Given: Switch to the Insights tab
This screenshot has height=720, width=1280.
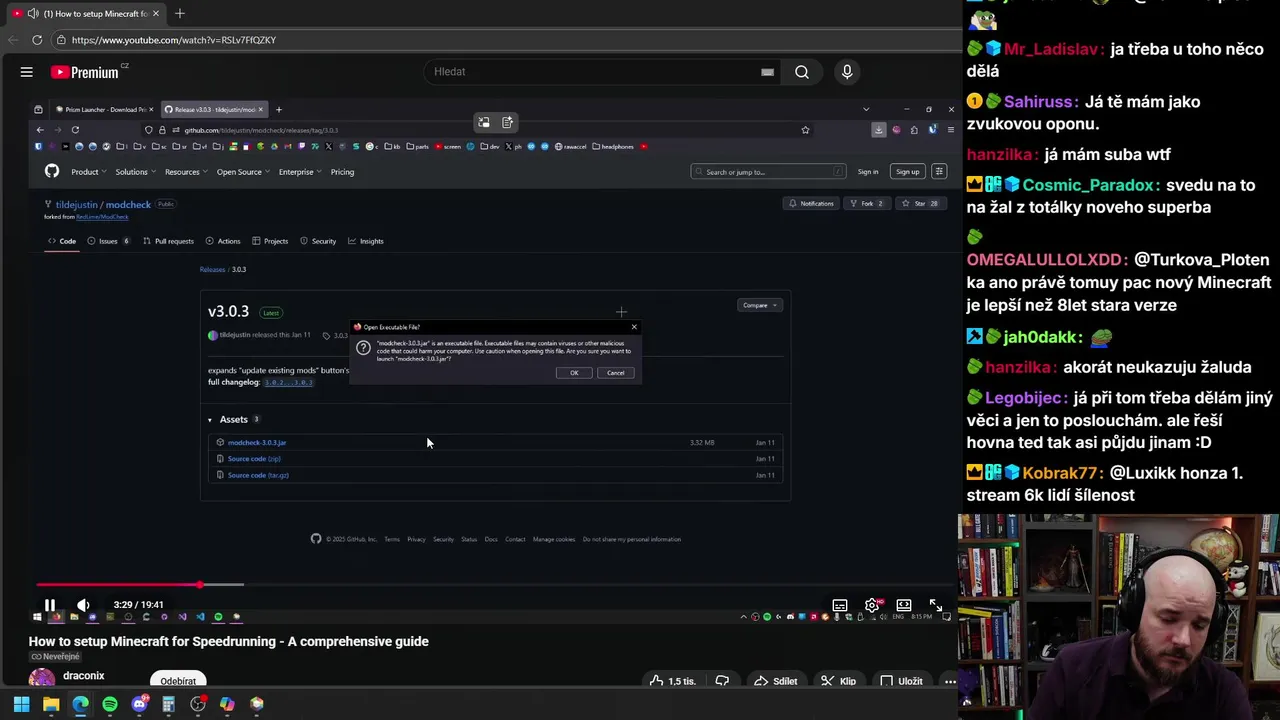Looking at the screenshot, I should click(365, 241).
